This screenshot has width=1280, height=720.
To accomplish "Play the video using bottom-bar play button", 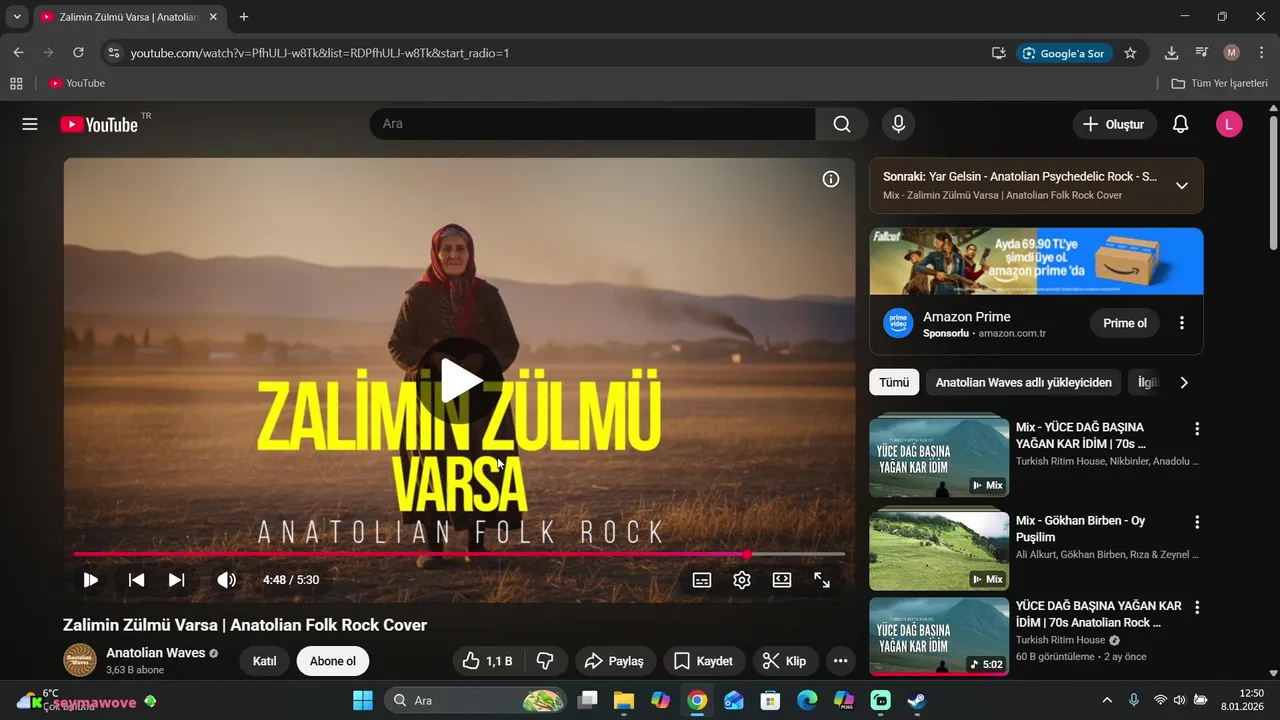I will pos(90,580).
